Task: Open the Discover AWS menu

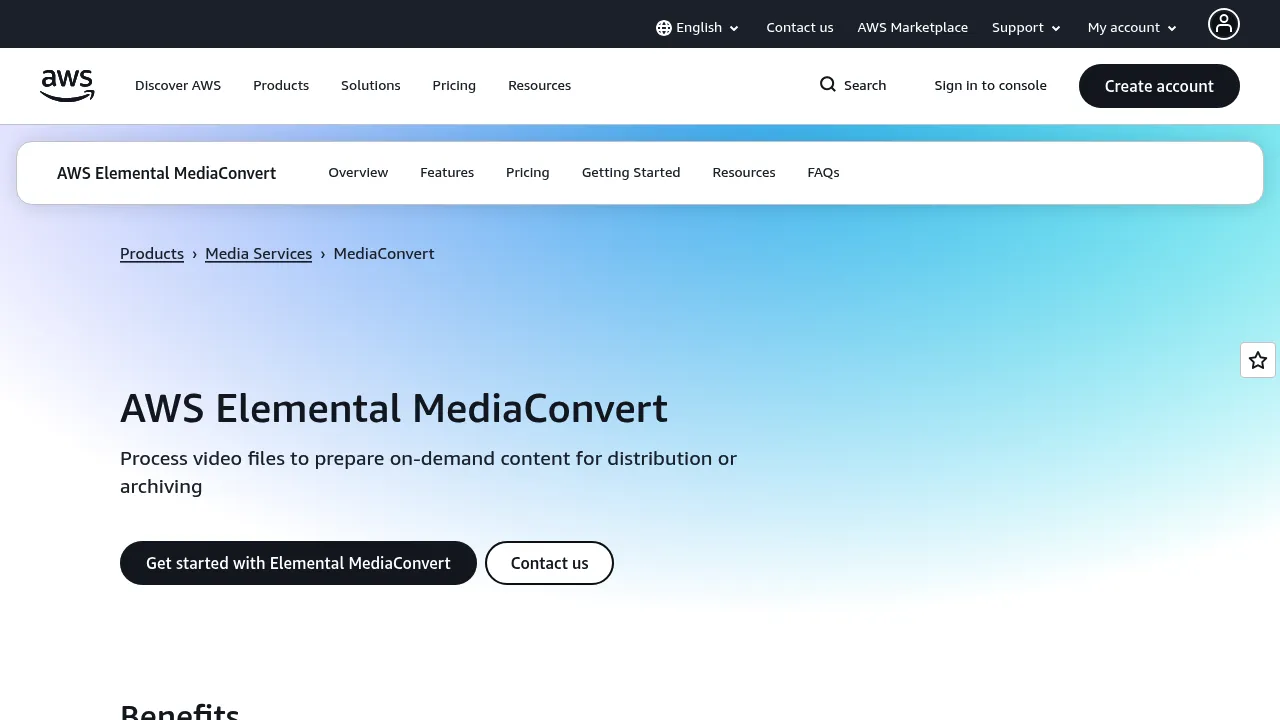Action: (178, 86)
